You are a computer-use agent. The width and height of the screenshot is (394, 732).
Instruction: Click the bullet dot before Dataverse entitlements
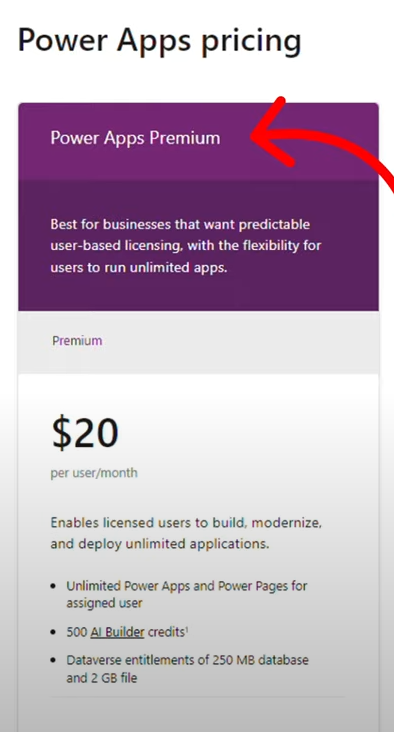click(x=55, y=661)
